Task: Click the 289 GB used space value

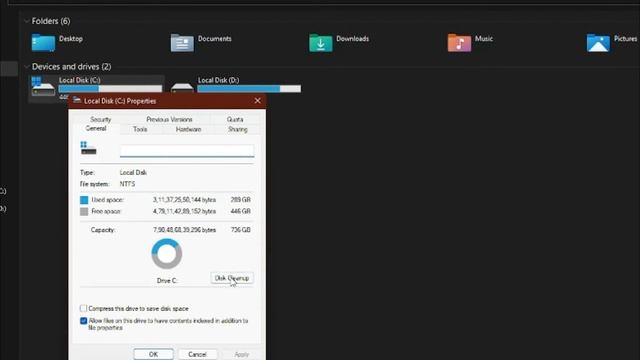Action: (240, 200)
